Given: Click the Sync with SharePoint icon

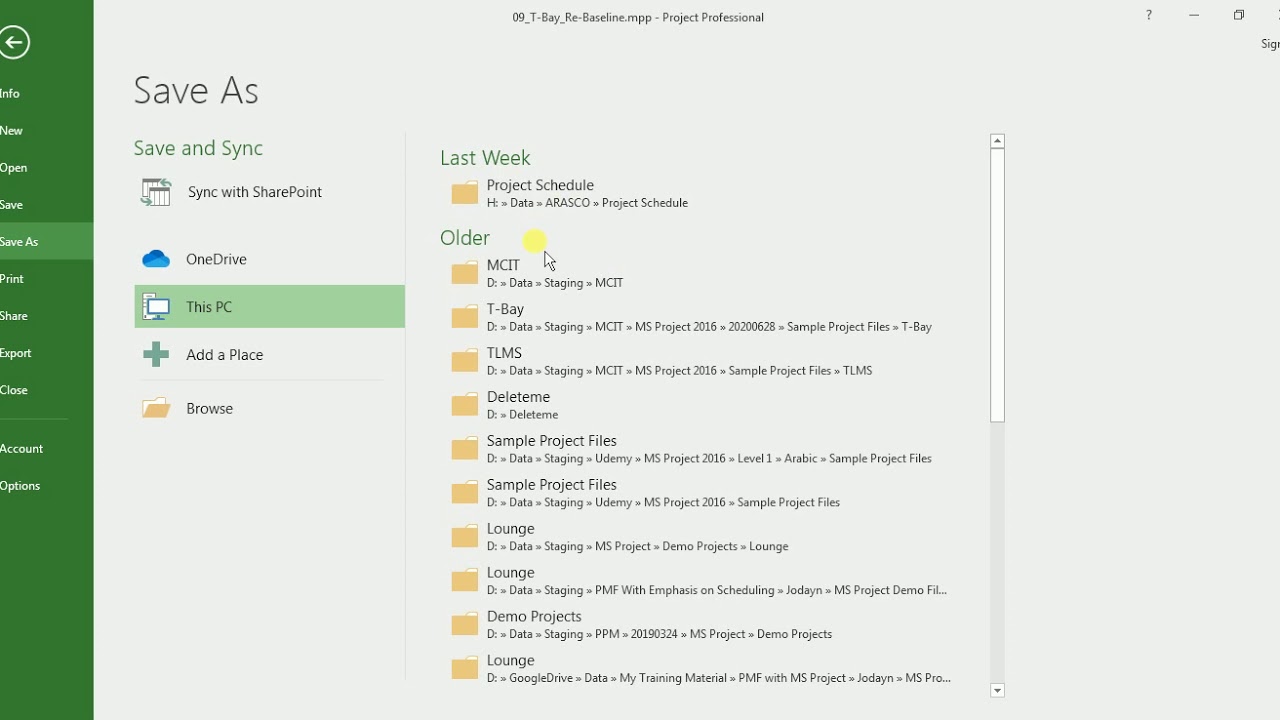Looking at the screenshot, I should pyautogui.click(x=156, y=192).
